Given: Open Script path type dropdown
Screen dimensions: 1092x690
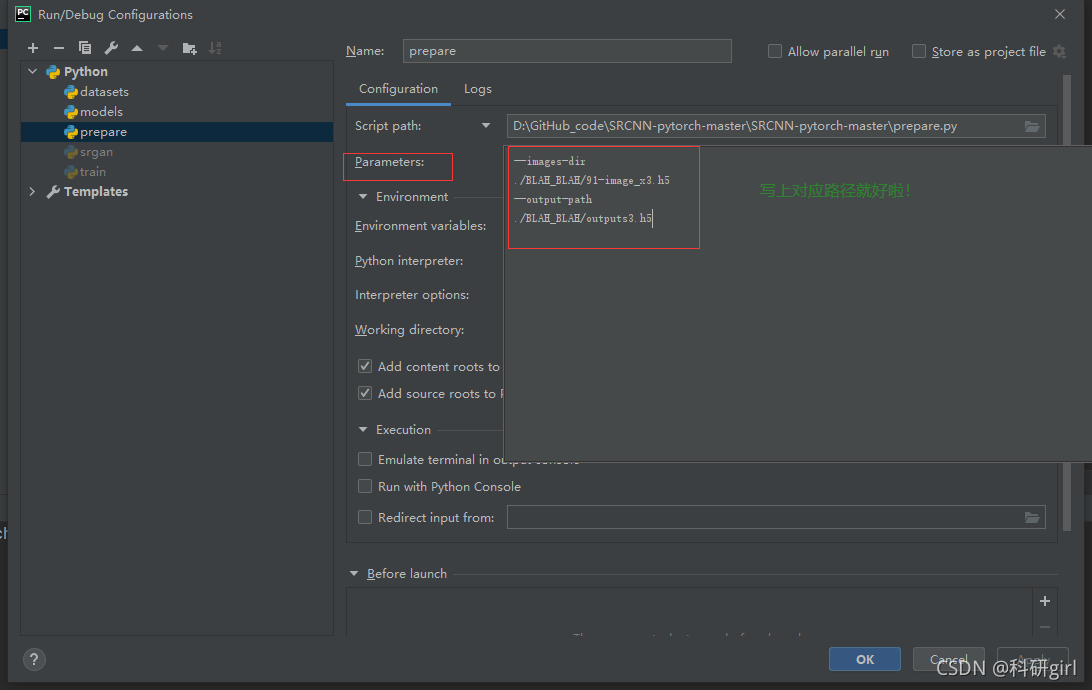Looking at the screenshot, I should click(x=485, y=126).
